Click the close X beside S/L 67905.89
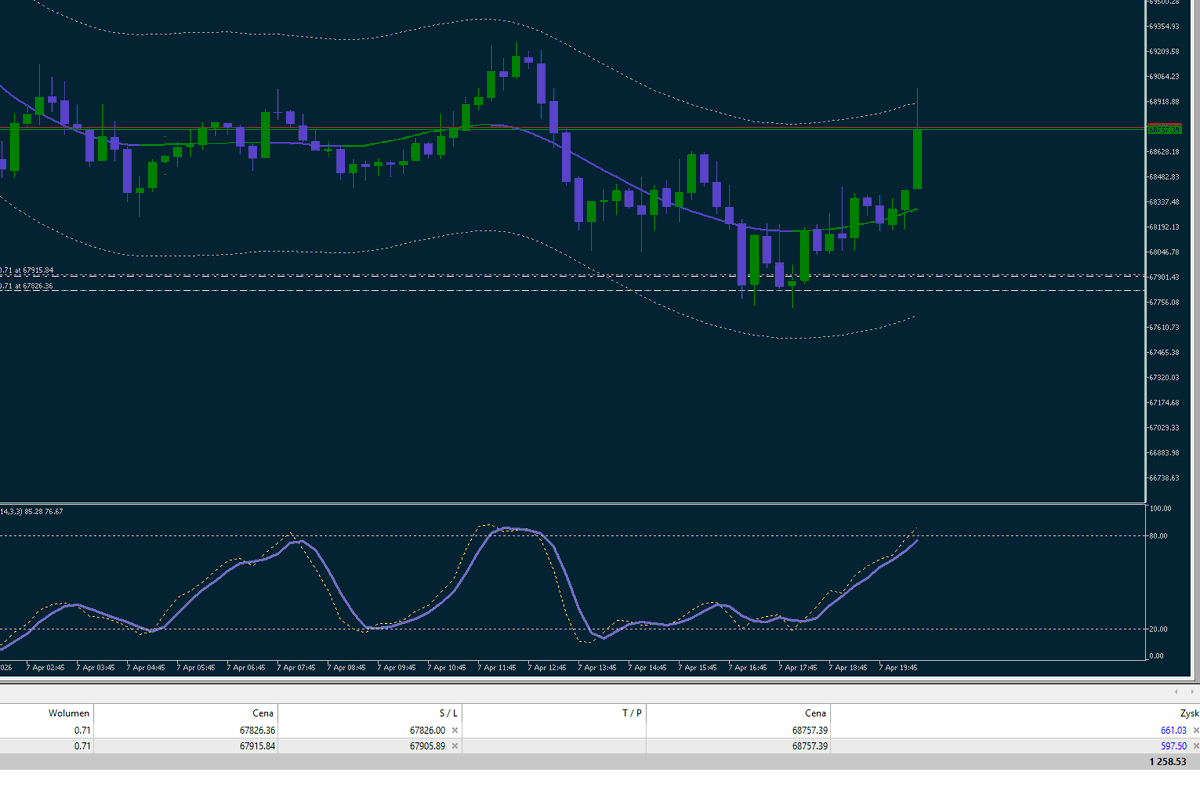The image size is (1200, 787). click(455, 746)
